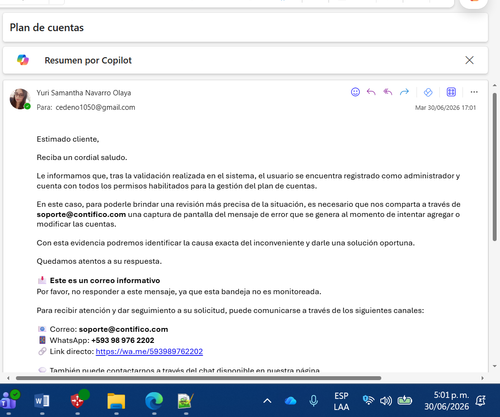Check the battery charging tray icon

tap(405, 400)
